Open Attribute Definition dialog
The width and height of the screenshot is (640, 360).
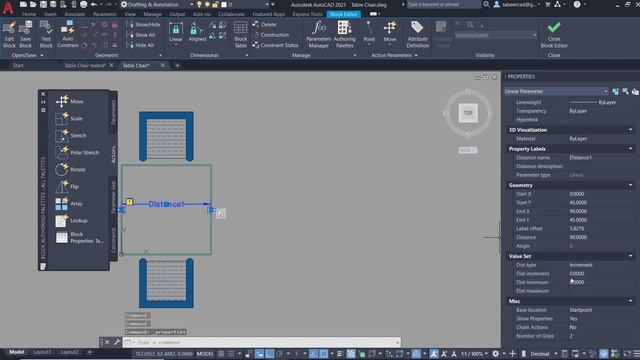tap(418, 35)
